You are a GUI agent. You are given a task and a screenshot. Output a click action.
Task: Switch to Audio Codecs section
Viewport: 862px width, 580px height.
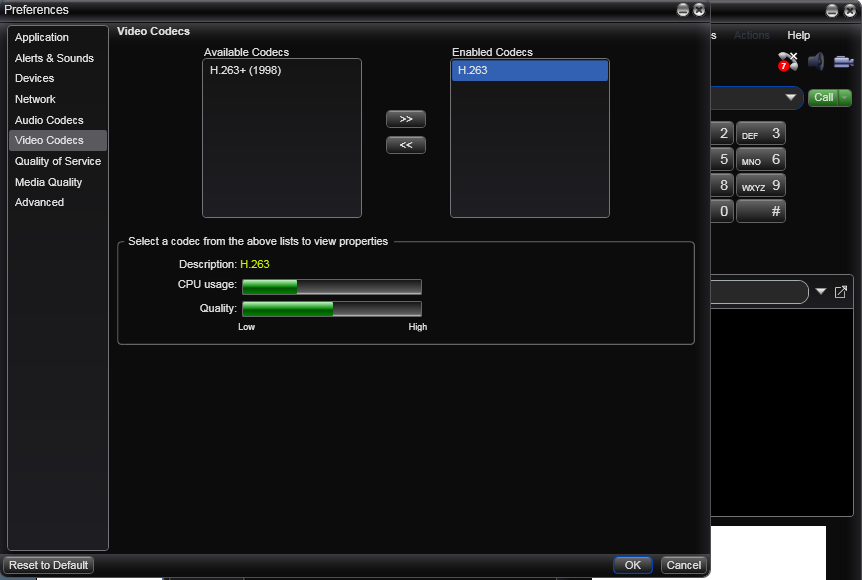[x=58, y=120]
